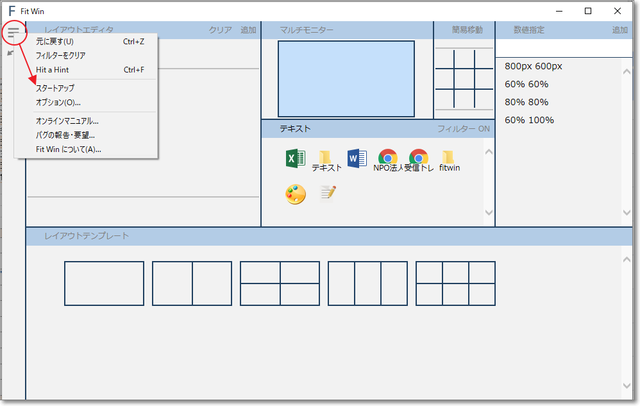The height and width of the screenshot is (406, 640).
Task: Select the Chrome icon labeled NPO法人
Action: [388, 158]
